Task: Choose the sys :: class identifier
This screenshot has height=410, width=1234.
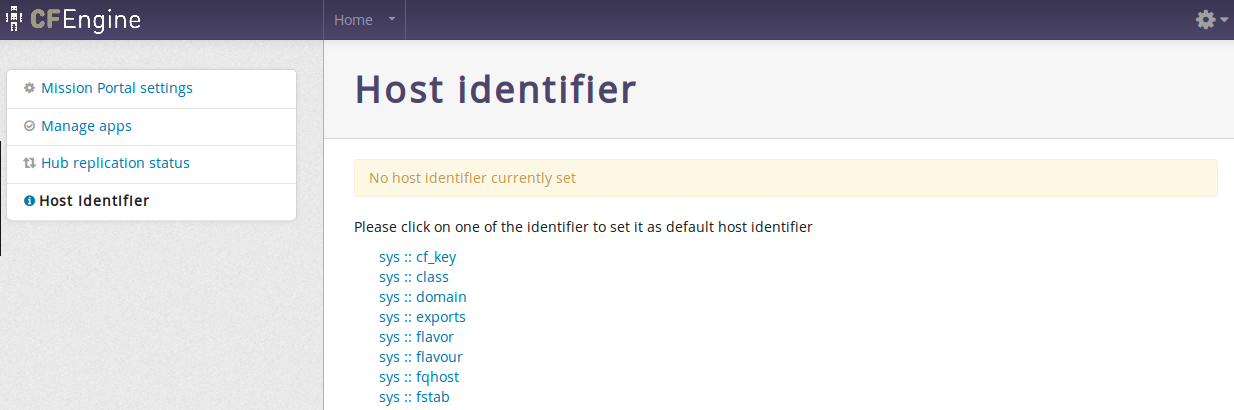Action: [x=414, y=277]
